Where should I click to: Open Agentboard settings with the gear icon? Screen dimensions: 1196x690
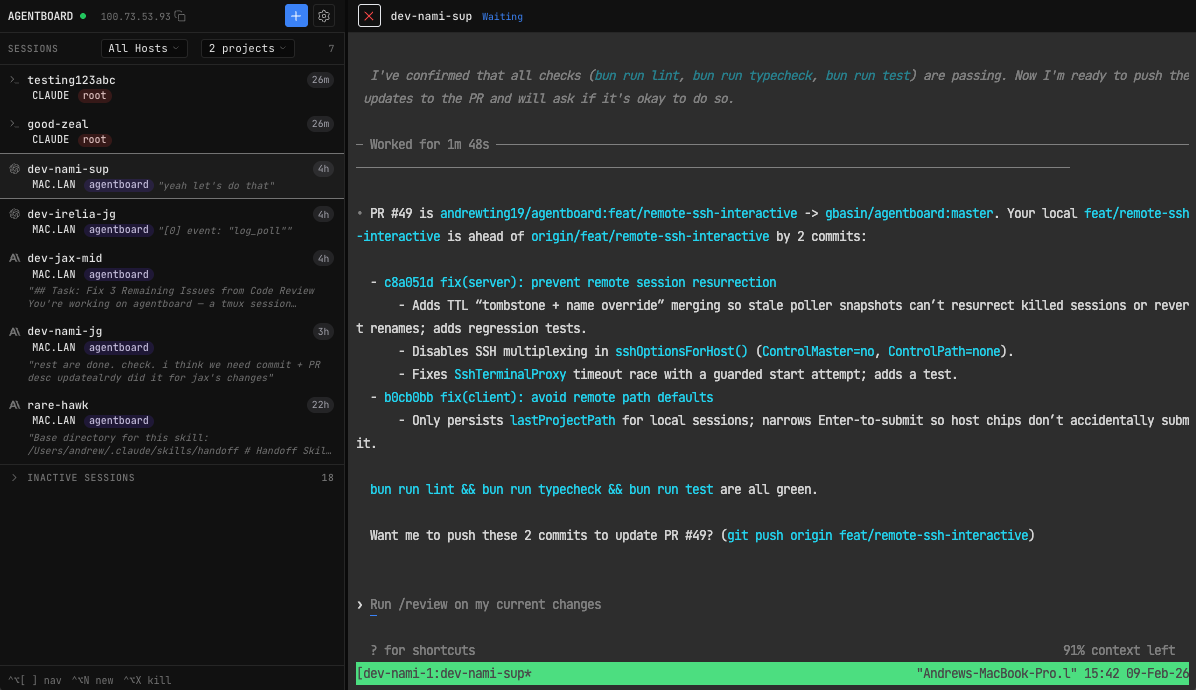coord(323,16)
